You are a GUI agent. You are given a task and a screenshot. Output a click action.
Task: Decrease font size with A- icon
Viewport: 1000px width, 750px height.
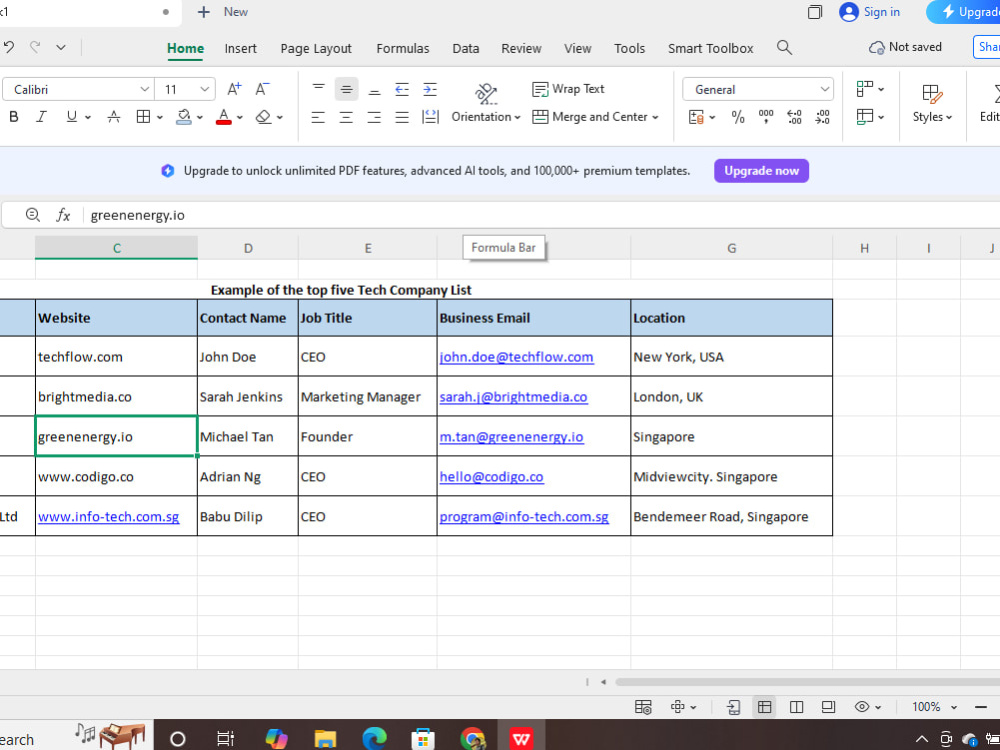click(262, 89)
